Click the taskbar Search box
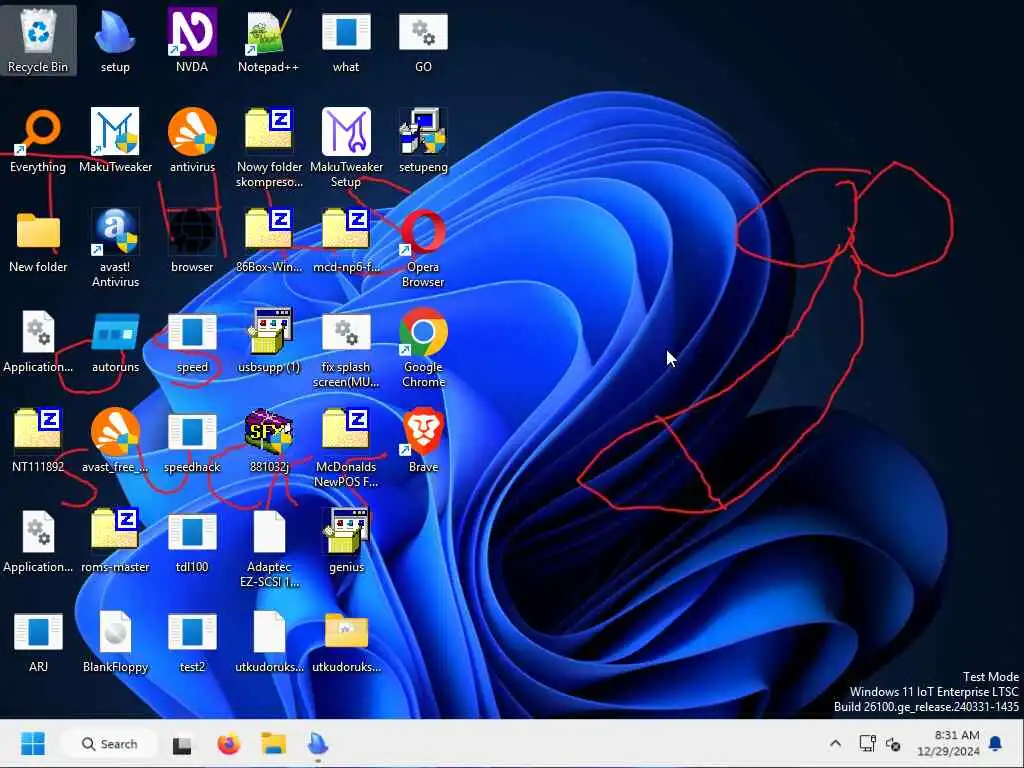This screenshot has width=1024, height=768. pos(109,744)
